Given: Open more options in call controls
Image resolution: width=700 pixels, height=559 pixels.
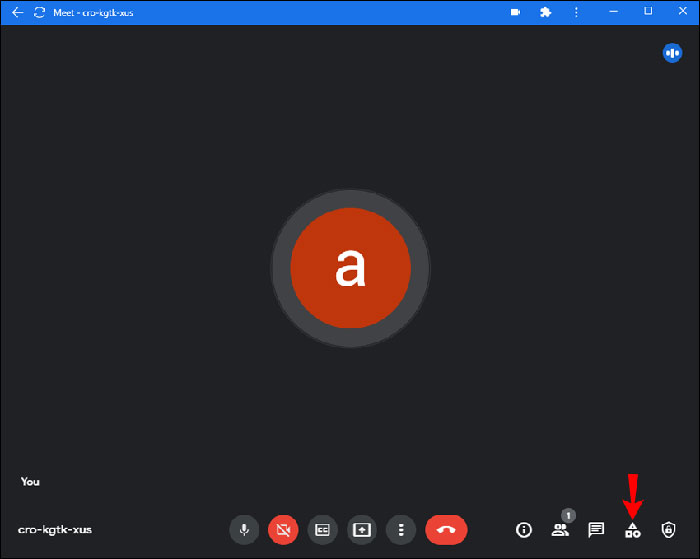Looking at the screenshot, I should (x=400, y=529).
